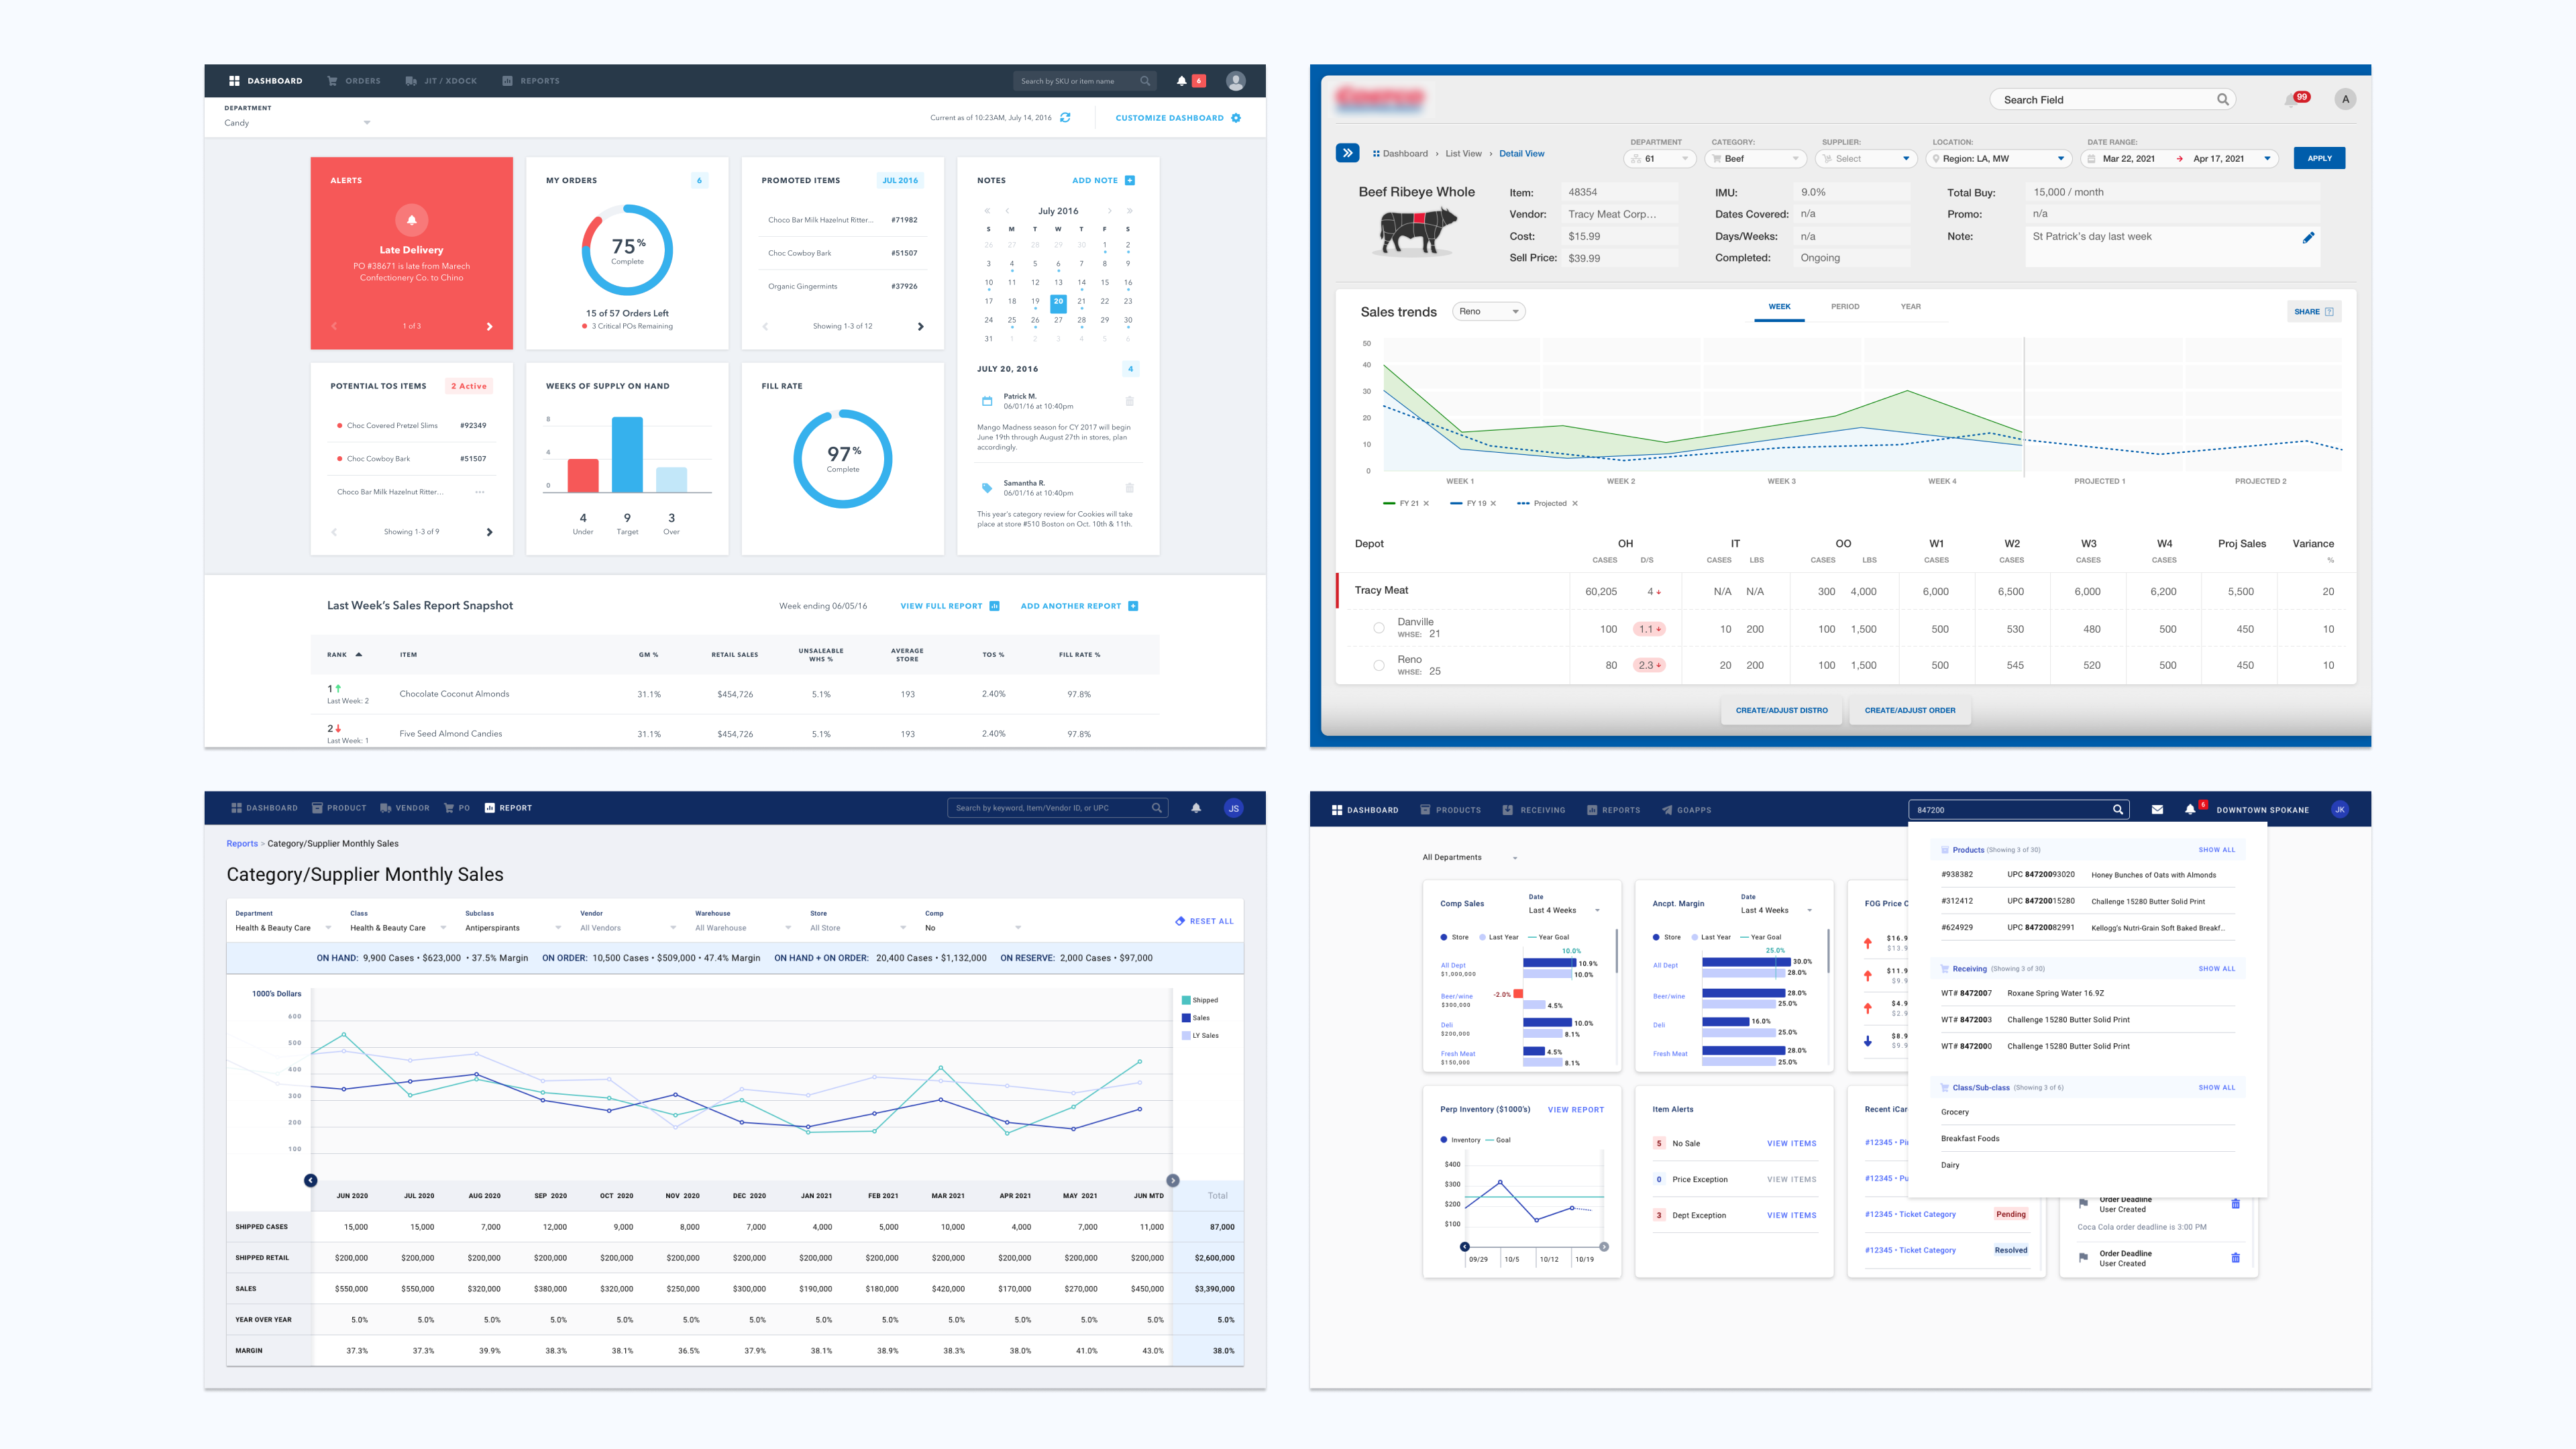
Task: Open the bell notifications in Downtown Spokane header
Action: [2189, 810]
